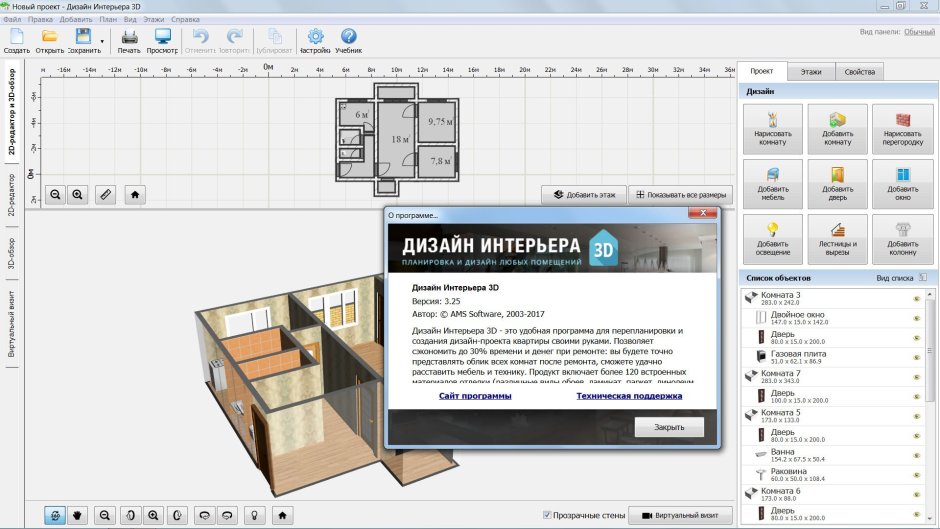Click Добавить колонну column tool
This screenshot has height=529, width=940.
click(x=903, y=239)
